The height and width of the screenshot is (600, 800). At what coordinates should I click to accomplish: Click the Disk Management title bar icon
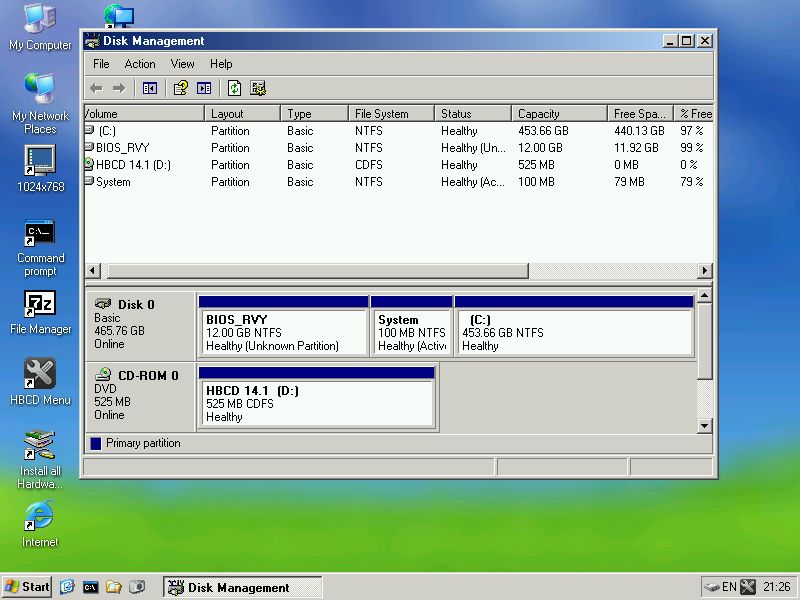coord(92,41)
